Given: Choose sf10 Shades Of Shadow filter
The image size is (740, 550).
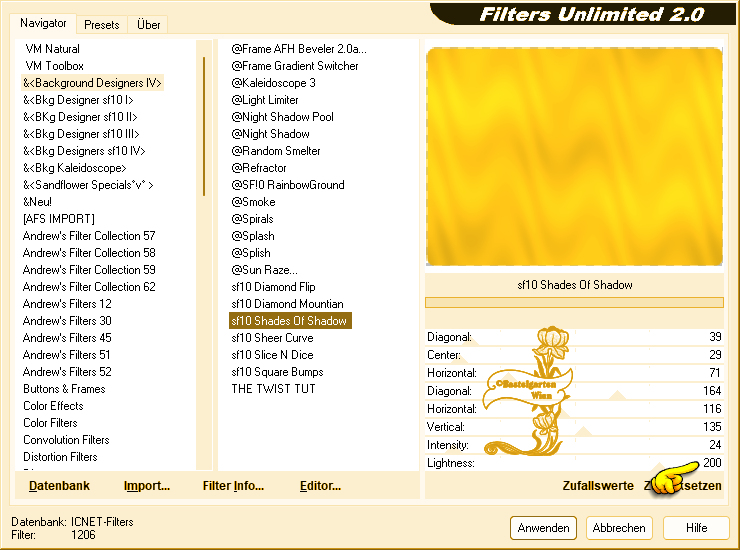Looking at the screenshot, I should tap(290, 321).
